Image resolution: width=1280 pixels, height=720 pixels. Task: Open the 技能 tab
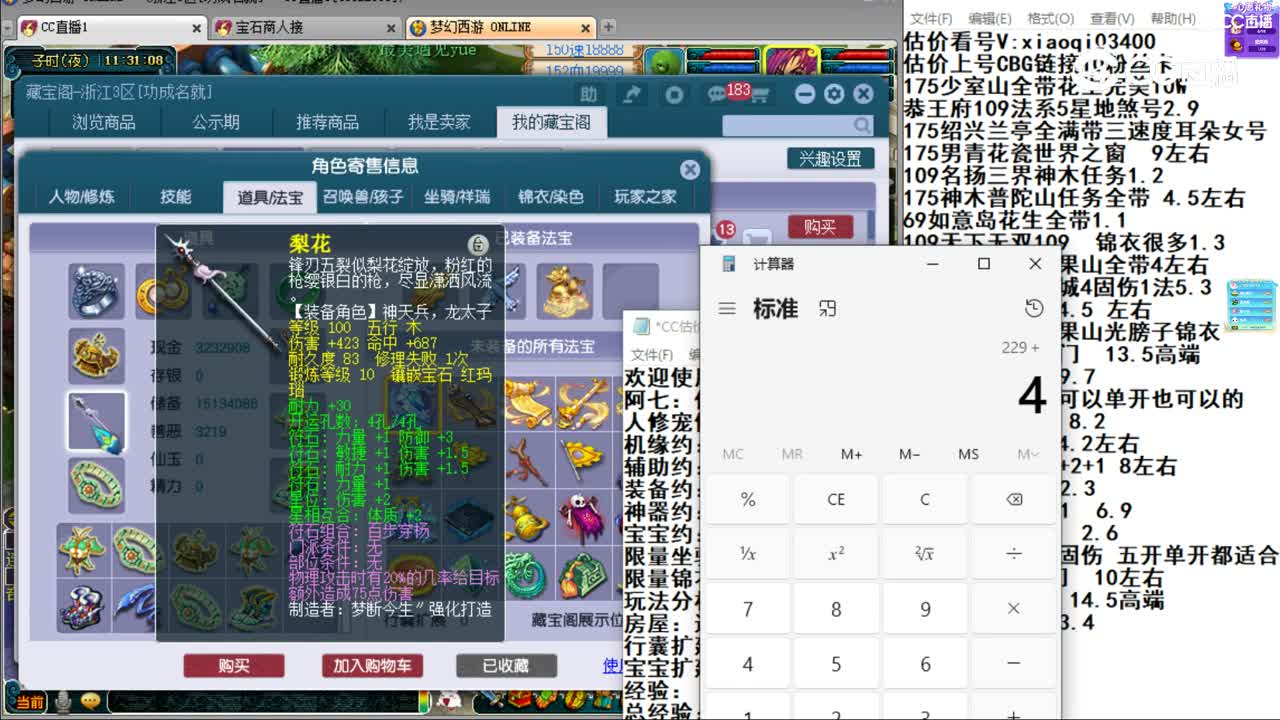click(175, 197)
